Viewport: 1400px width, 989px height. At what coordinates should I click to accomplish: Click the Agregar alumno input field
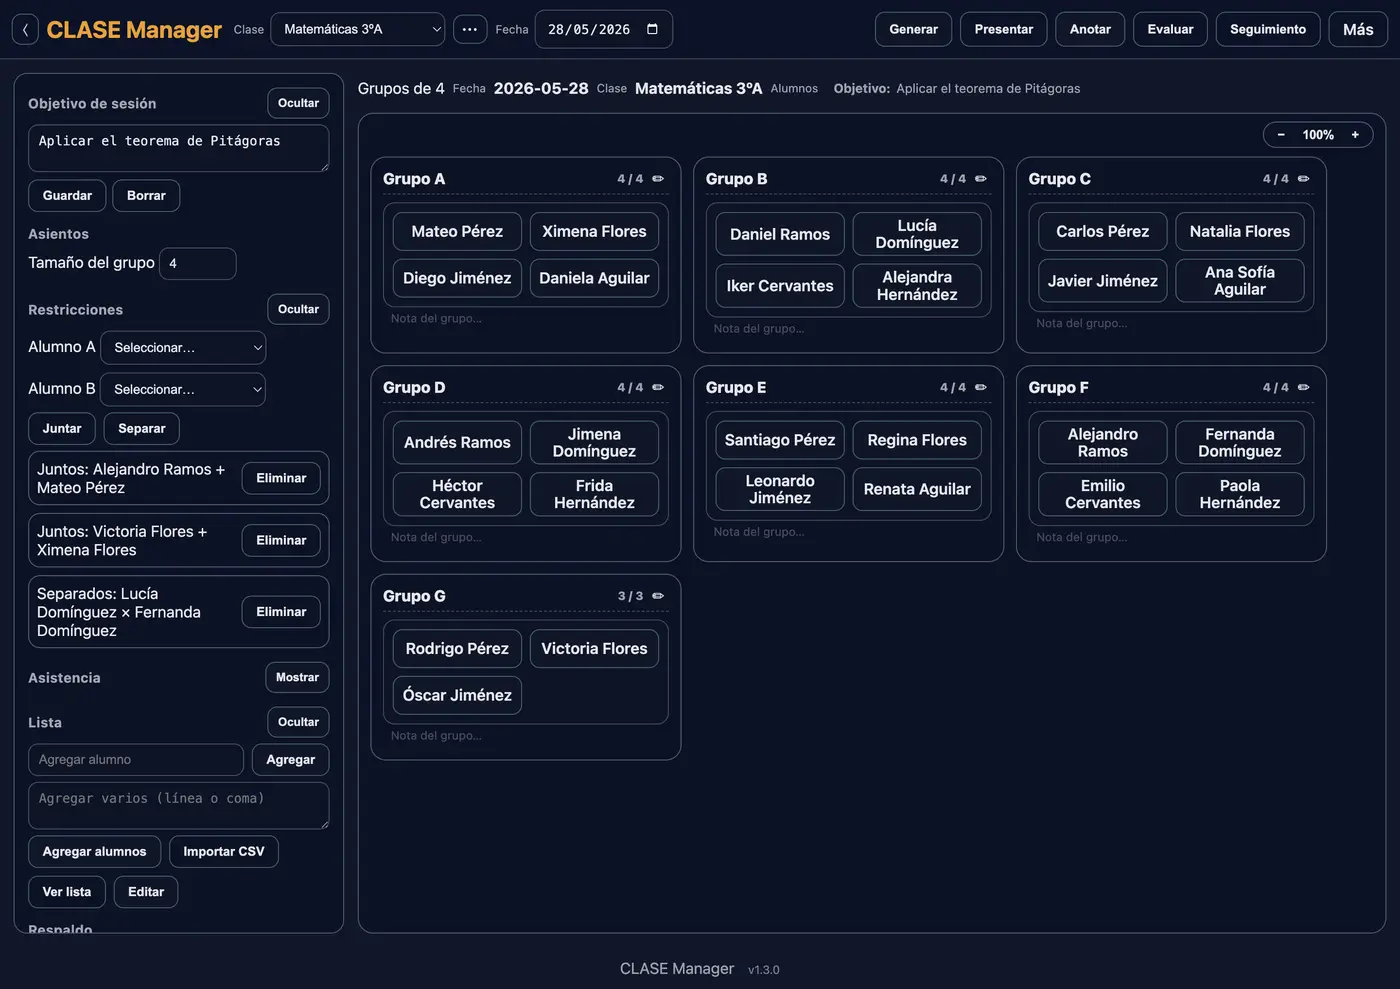pyautogui.click(x=136, y=760)
